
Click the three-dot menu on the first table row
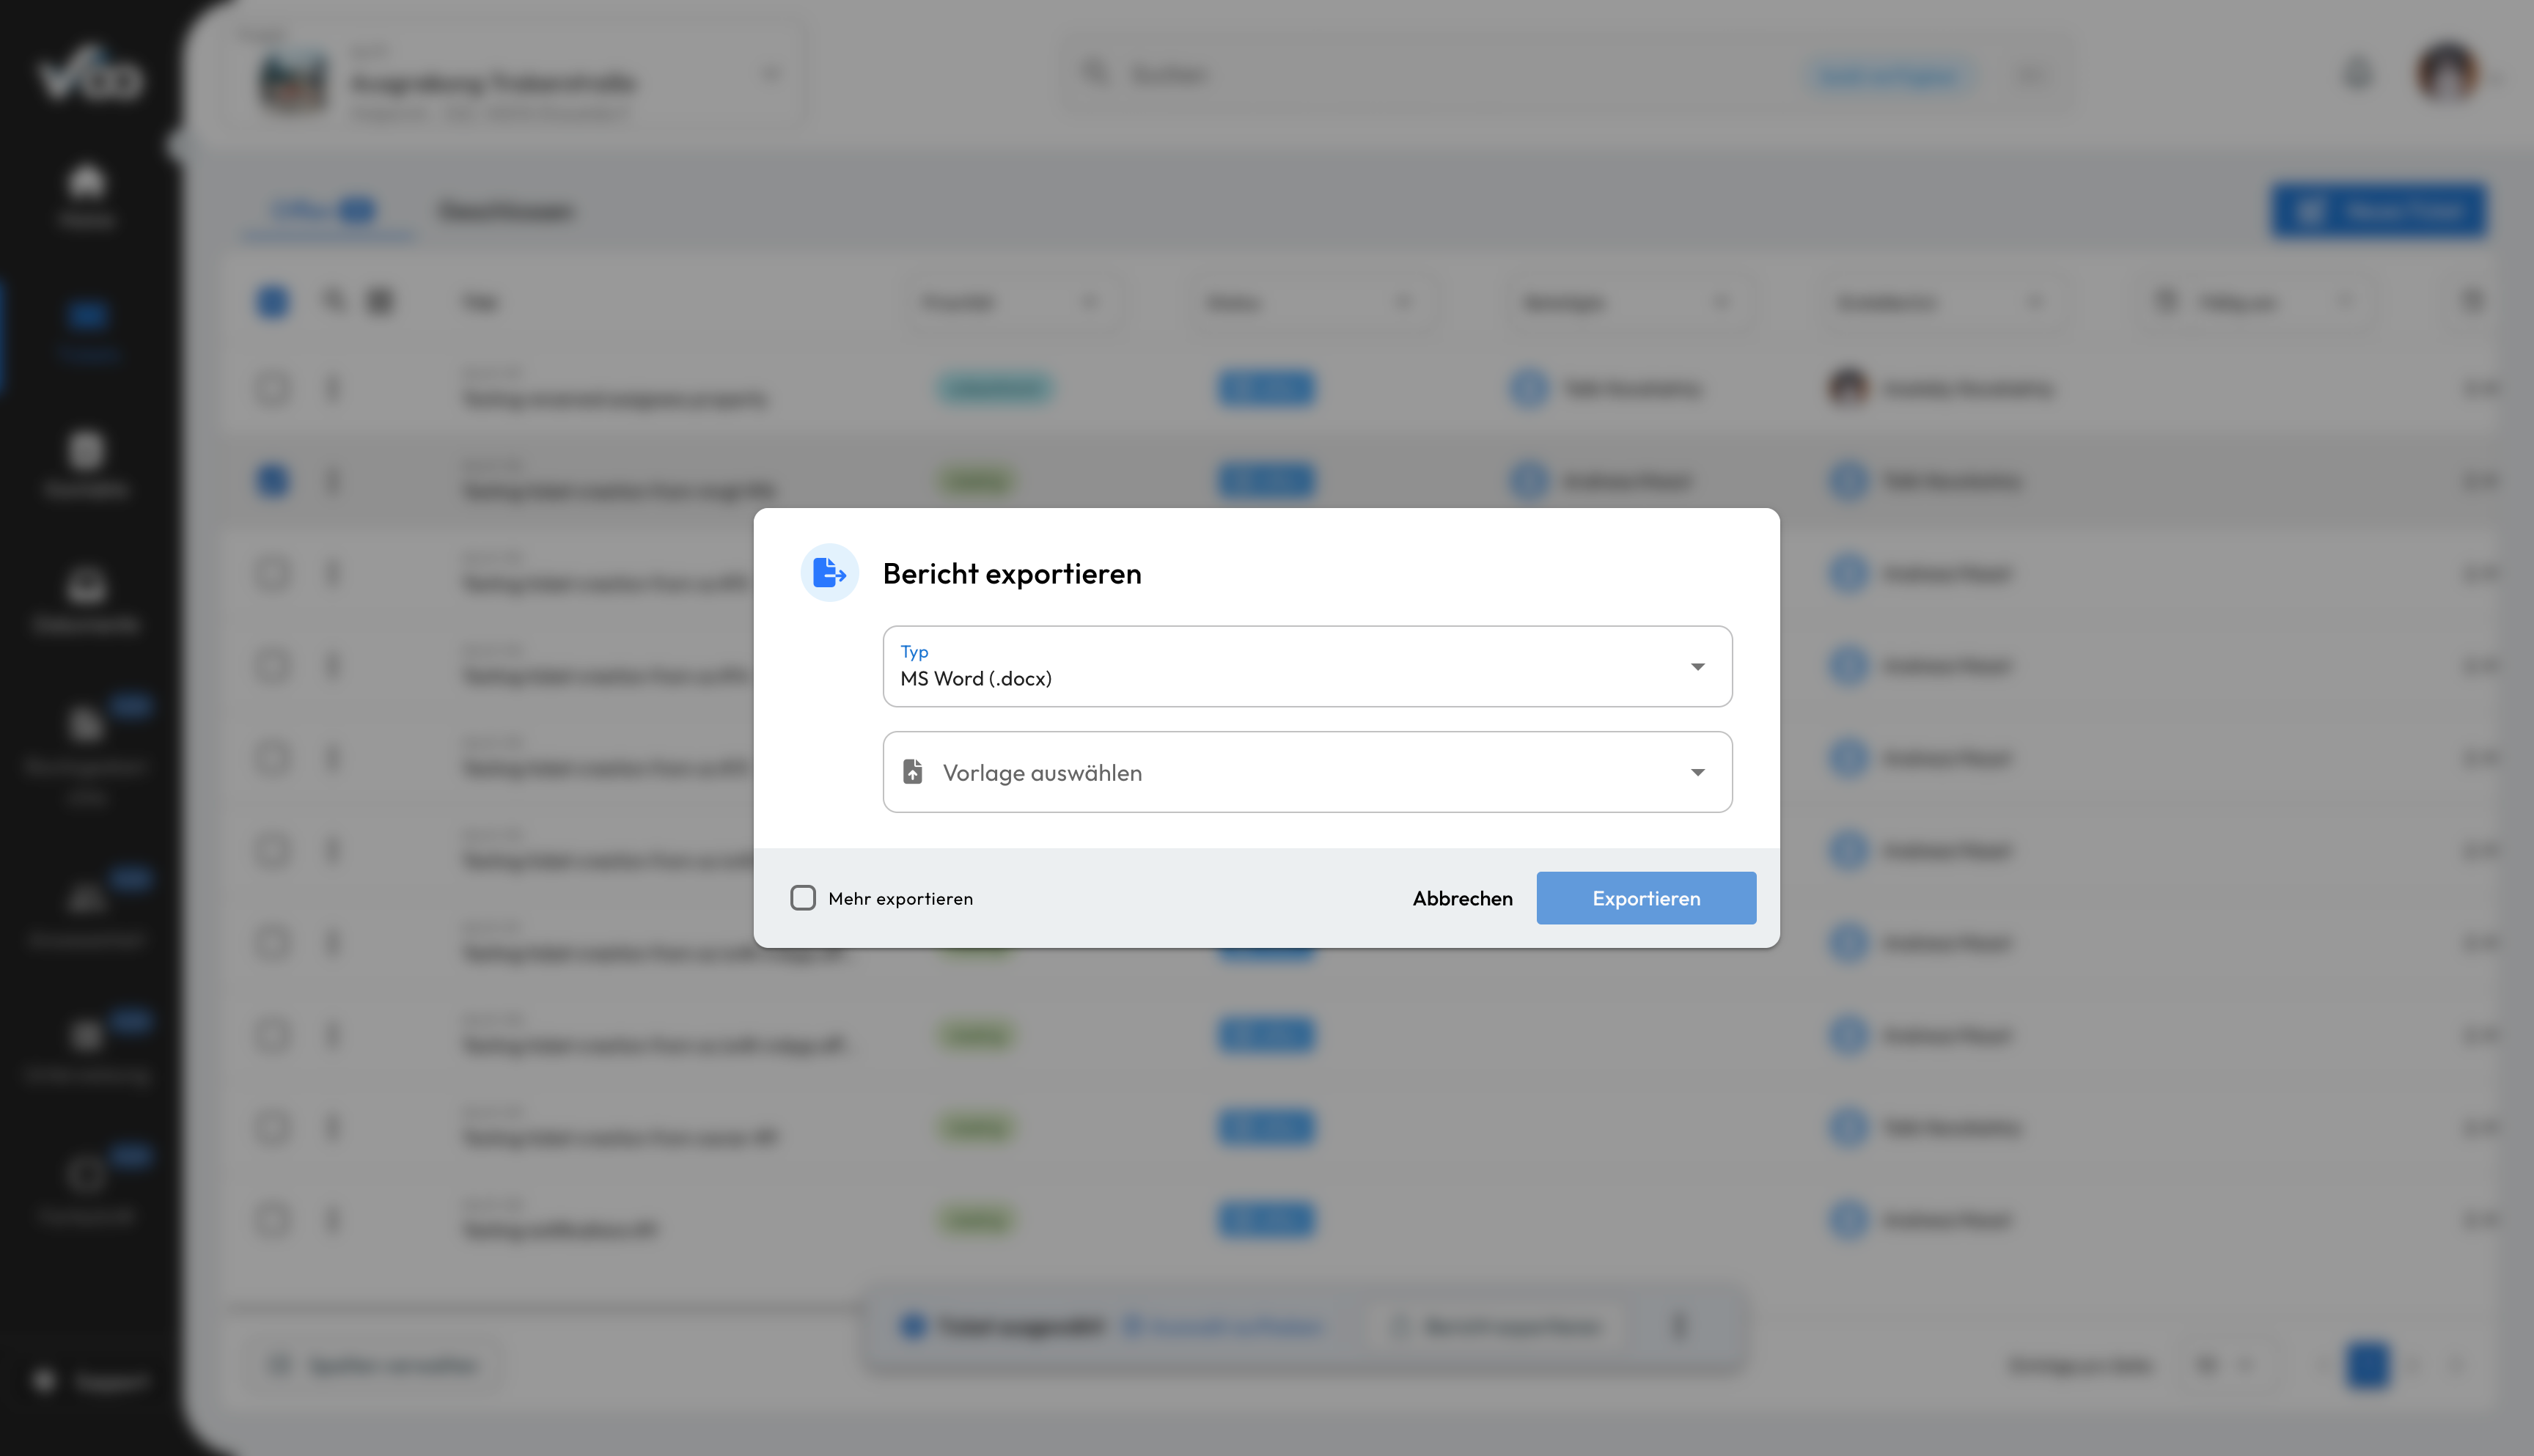click(333, 389)
